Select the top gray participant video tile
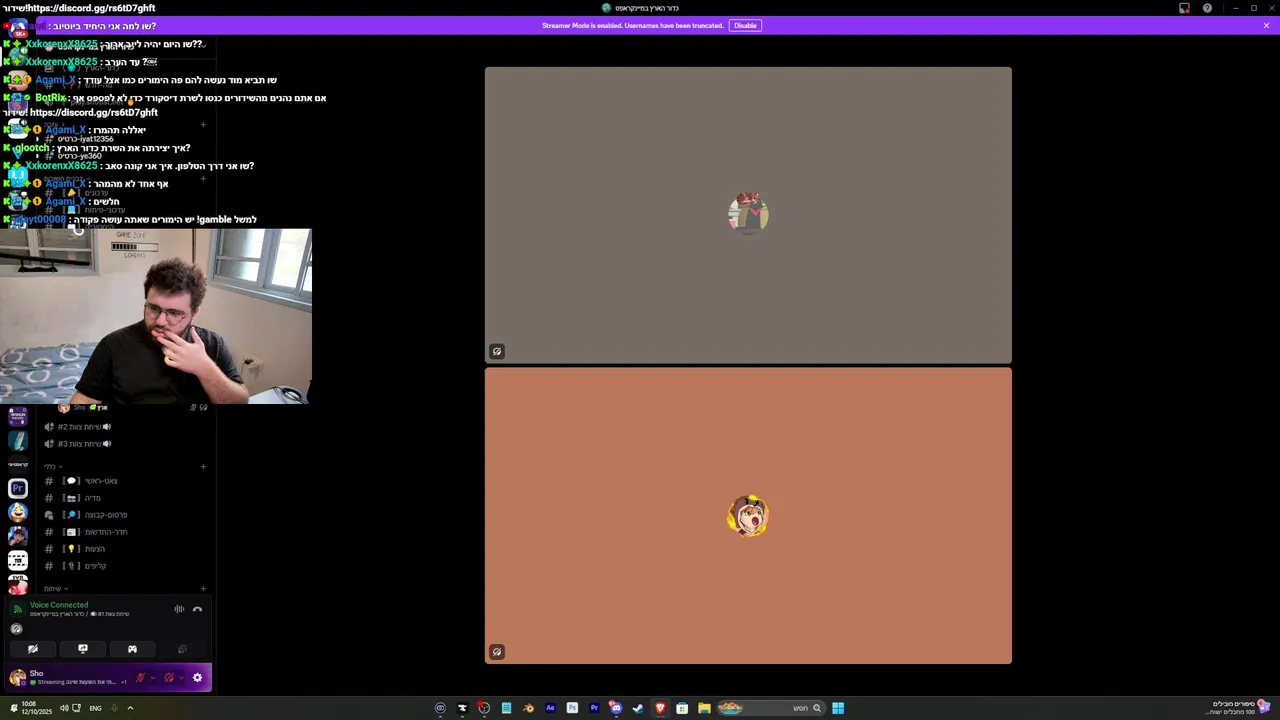 coord(748,215)
